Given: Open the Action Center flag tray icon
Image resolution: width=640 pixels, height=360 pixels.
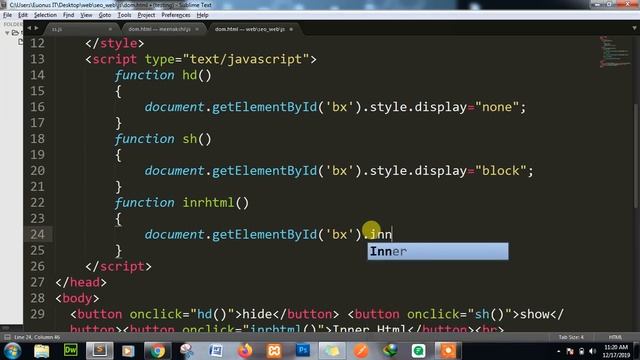Looking at the screenshot, I should coord(570,351).
